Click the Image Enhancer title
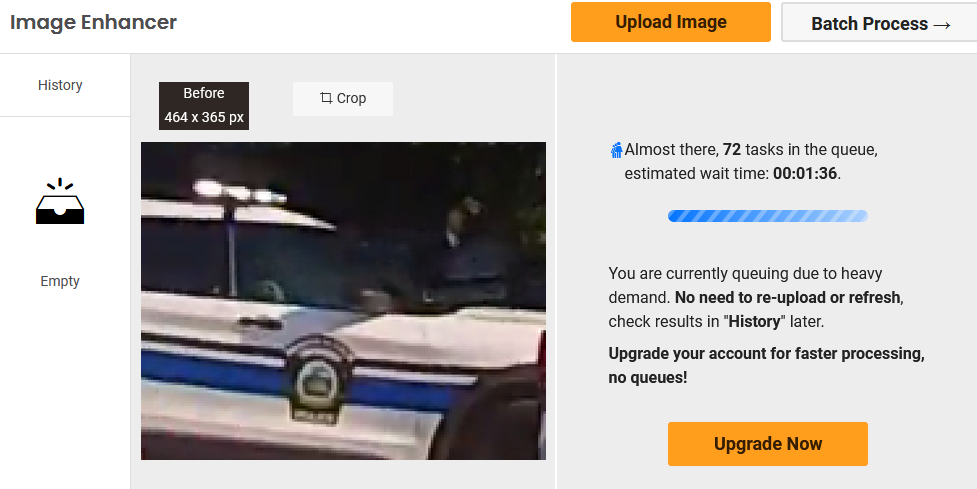977x489 pixels. click(93, 22)
